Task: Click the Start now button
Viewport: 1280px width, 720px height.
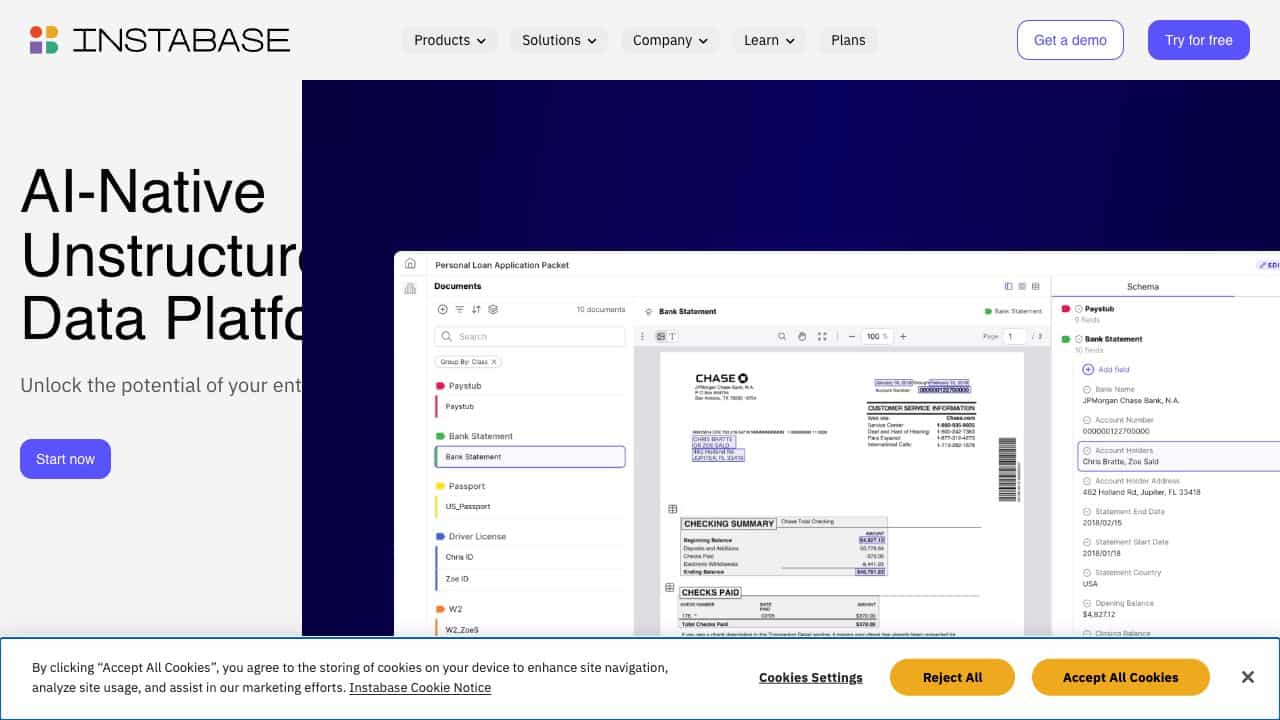Action: pyautogui.click(x=65, y=459)
